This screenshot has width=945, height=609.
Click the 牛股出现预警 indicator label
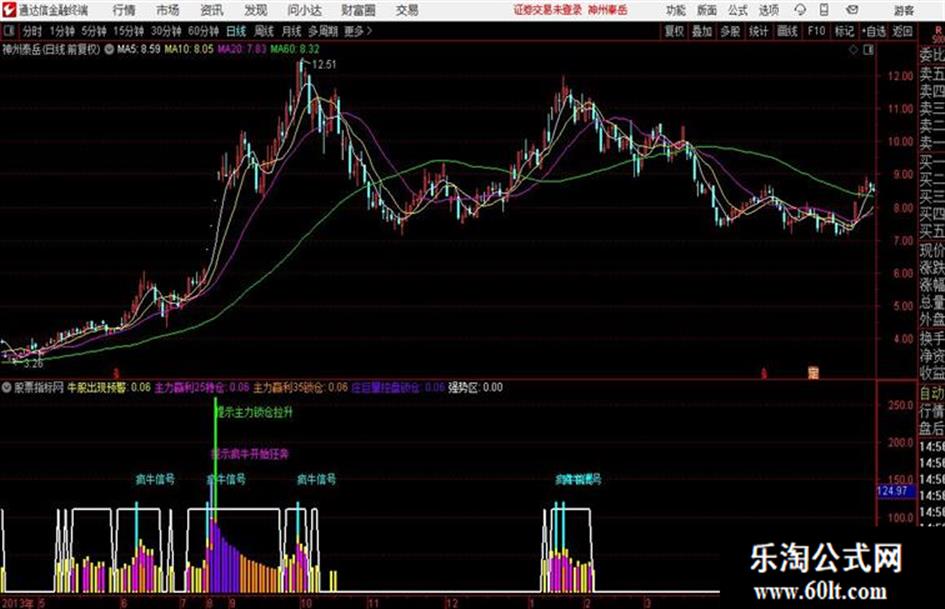(109, 388)
